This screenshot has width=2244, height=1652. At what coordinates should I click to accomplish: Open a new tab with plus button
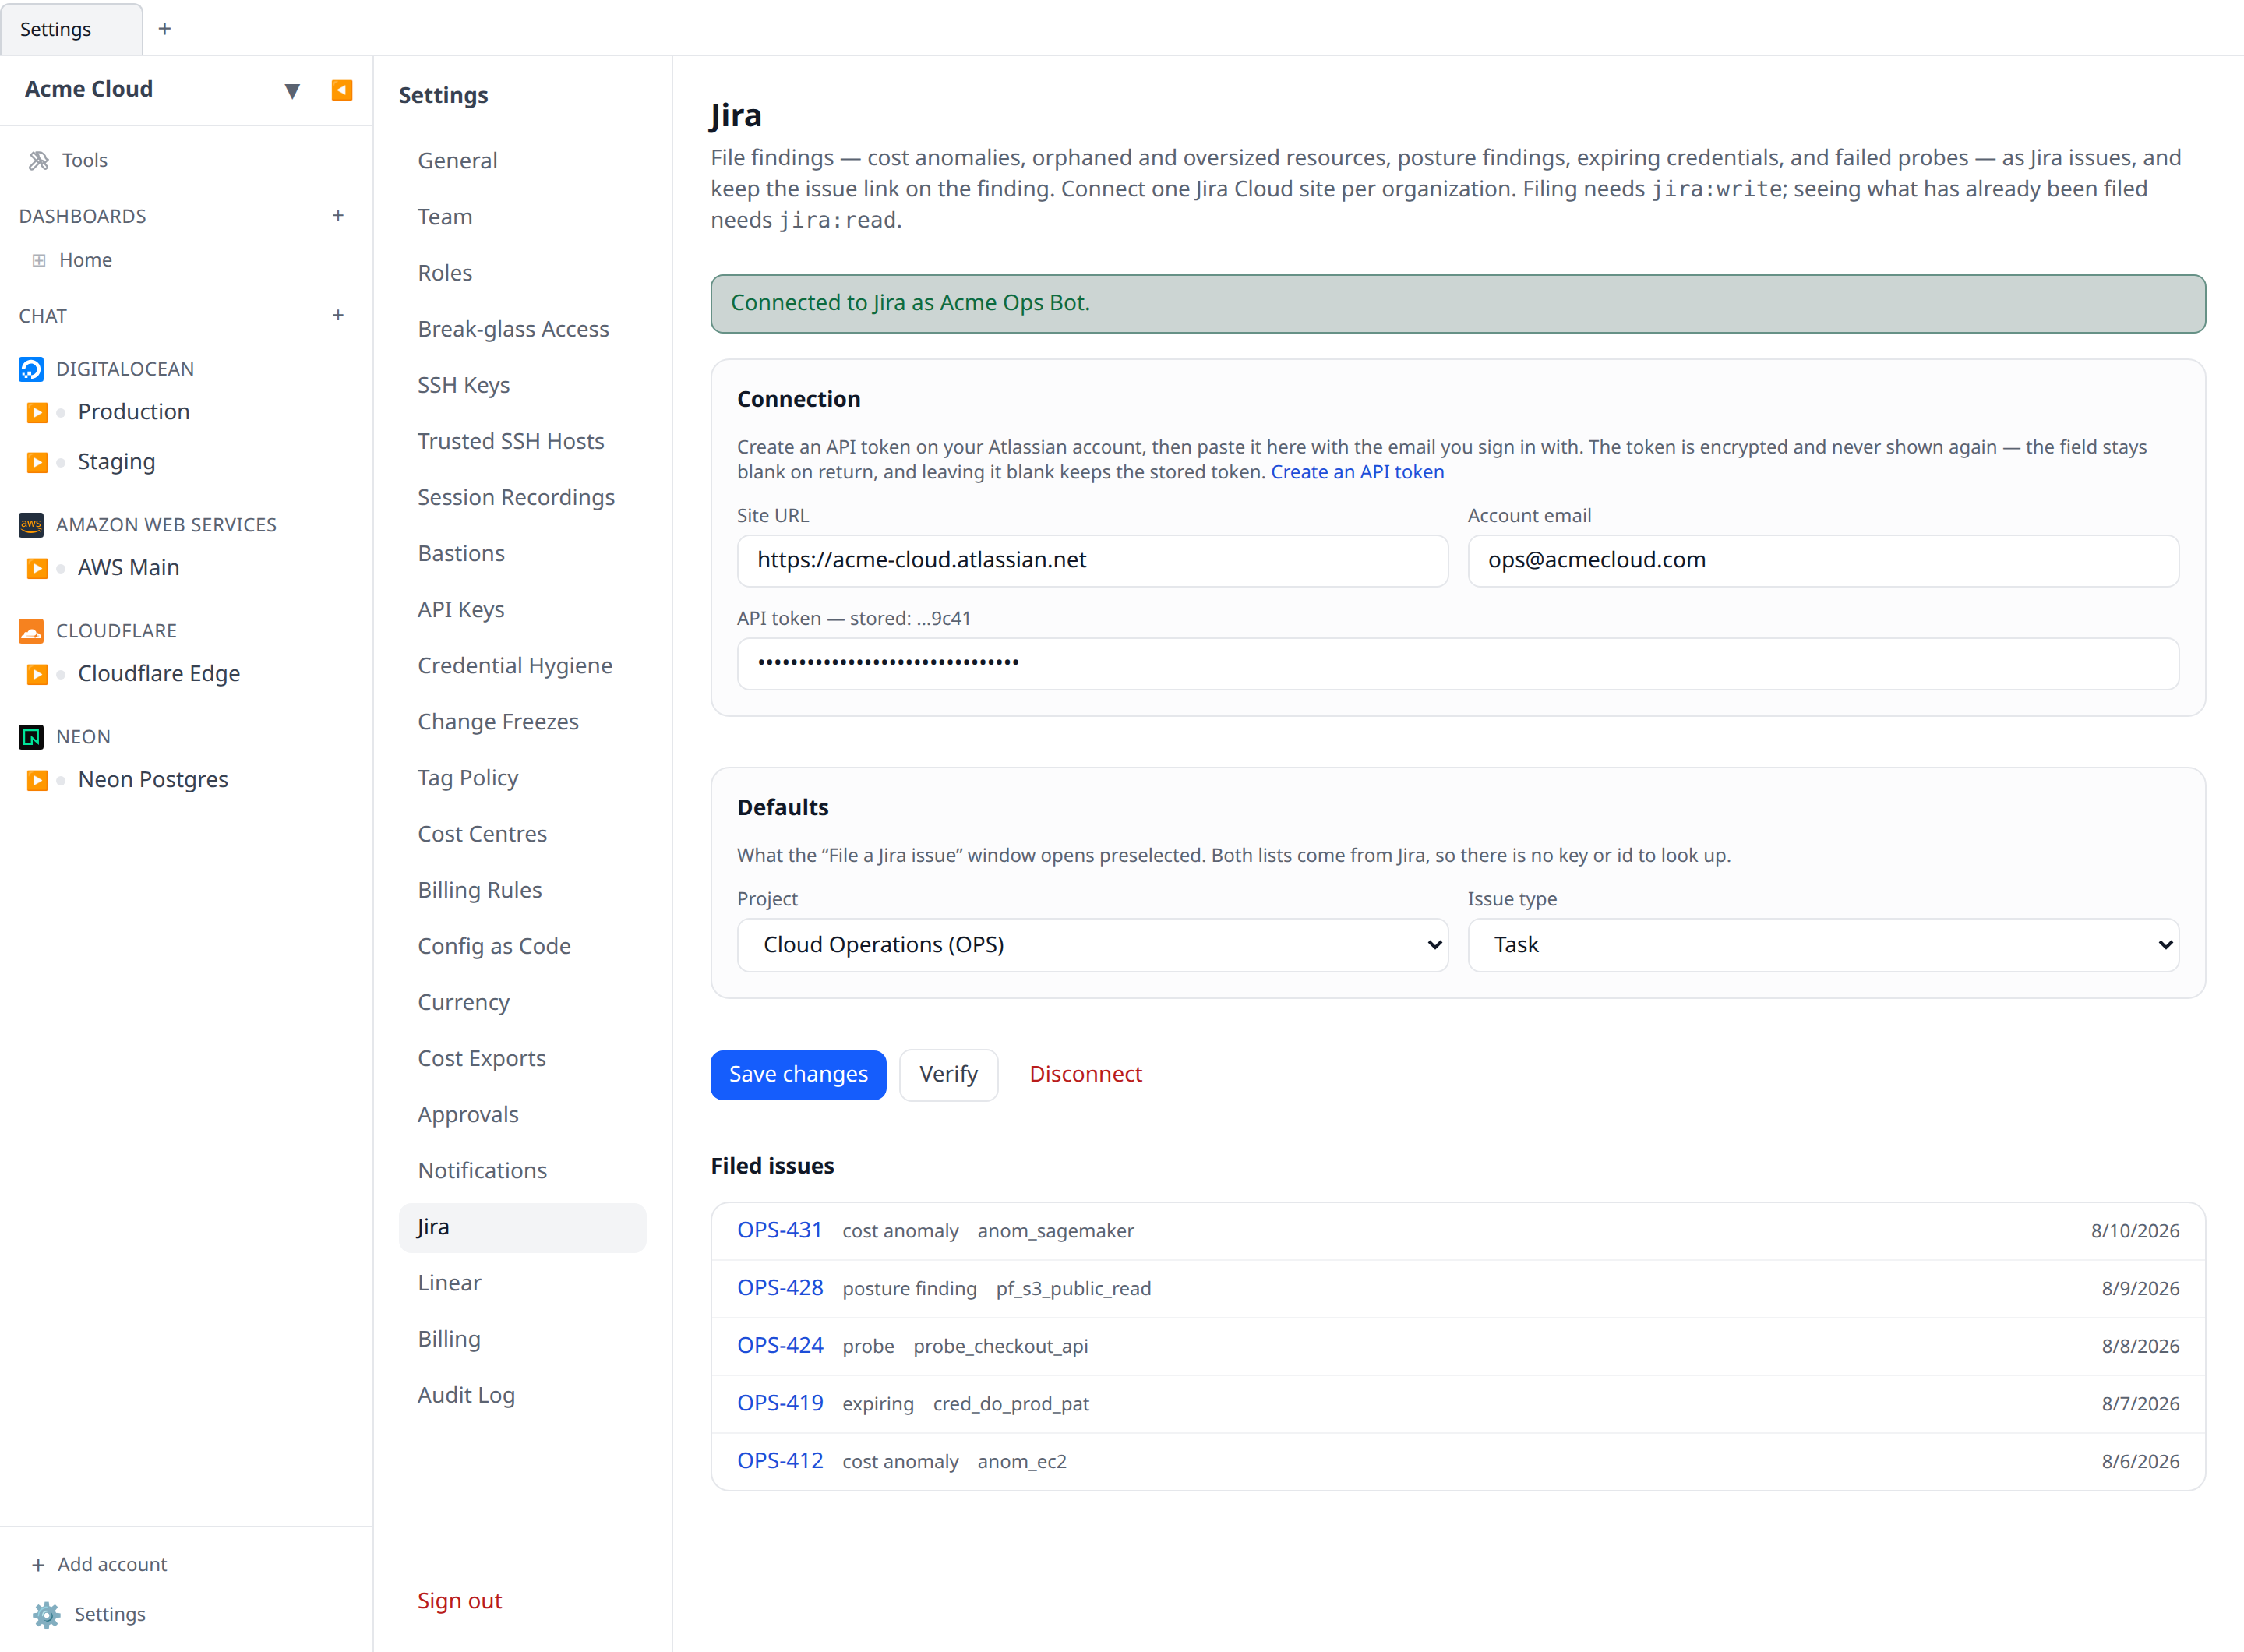pyautogui.click(x=165, y=29)
